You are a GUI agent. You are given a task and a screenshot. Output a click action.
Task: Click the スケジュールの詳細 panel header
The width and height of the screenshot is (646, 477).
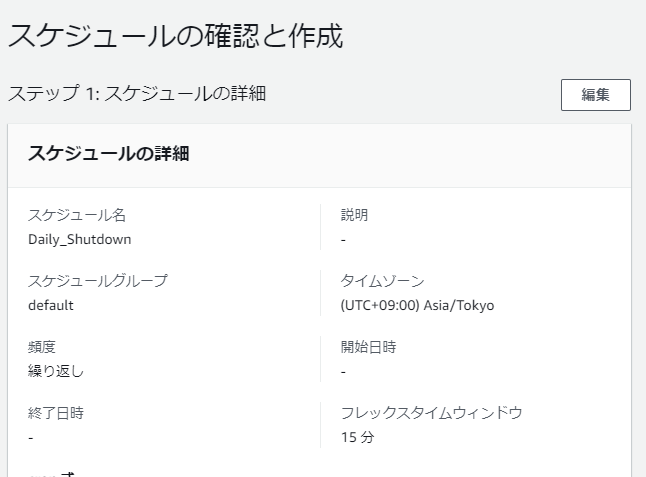click(x=109, y=153)
